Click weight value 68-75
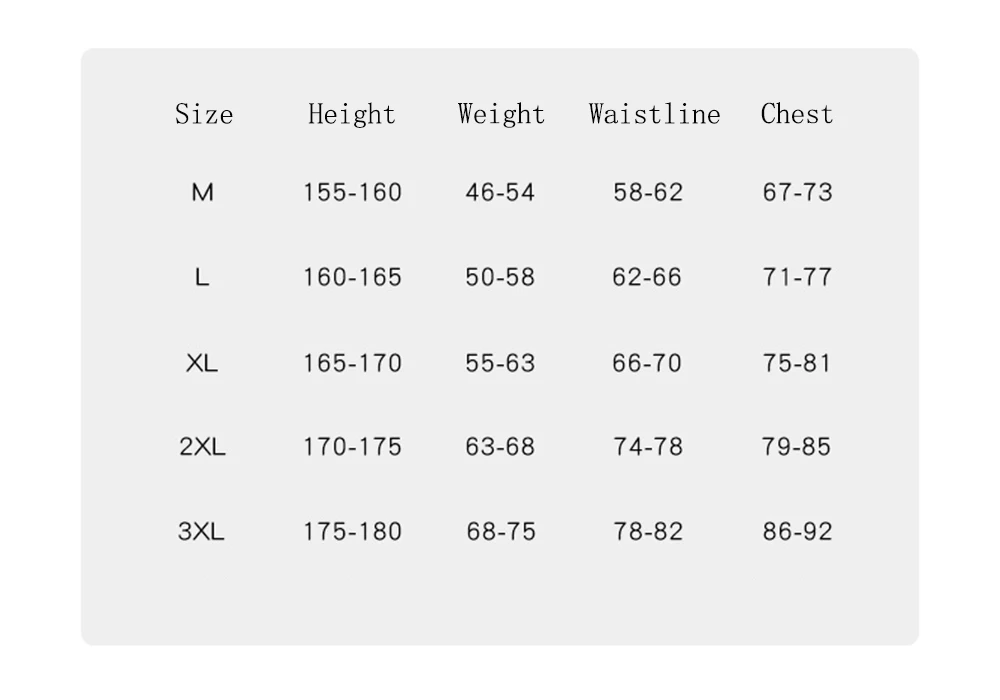 tap(501, 531)
